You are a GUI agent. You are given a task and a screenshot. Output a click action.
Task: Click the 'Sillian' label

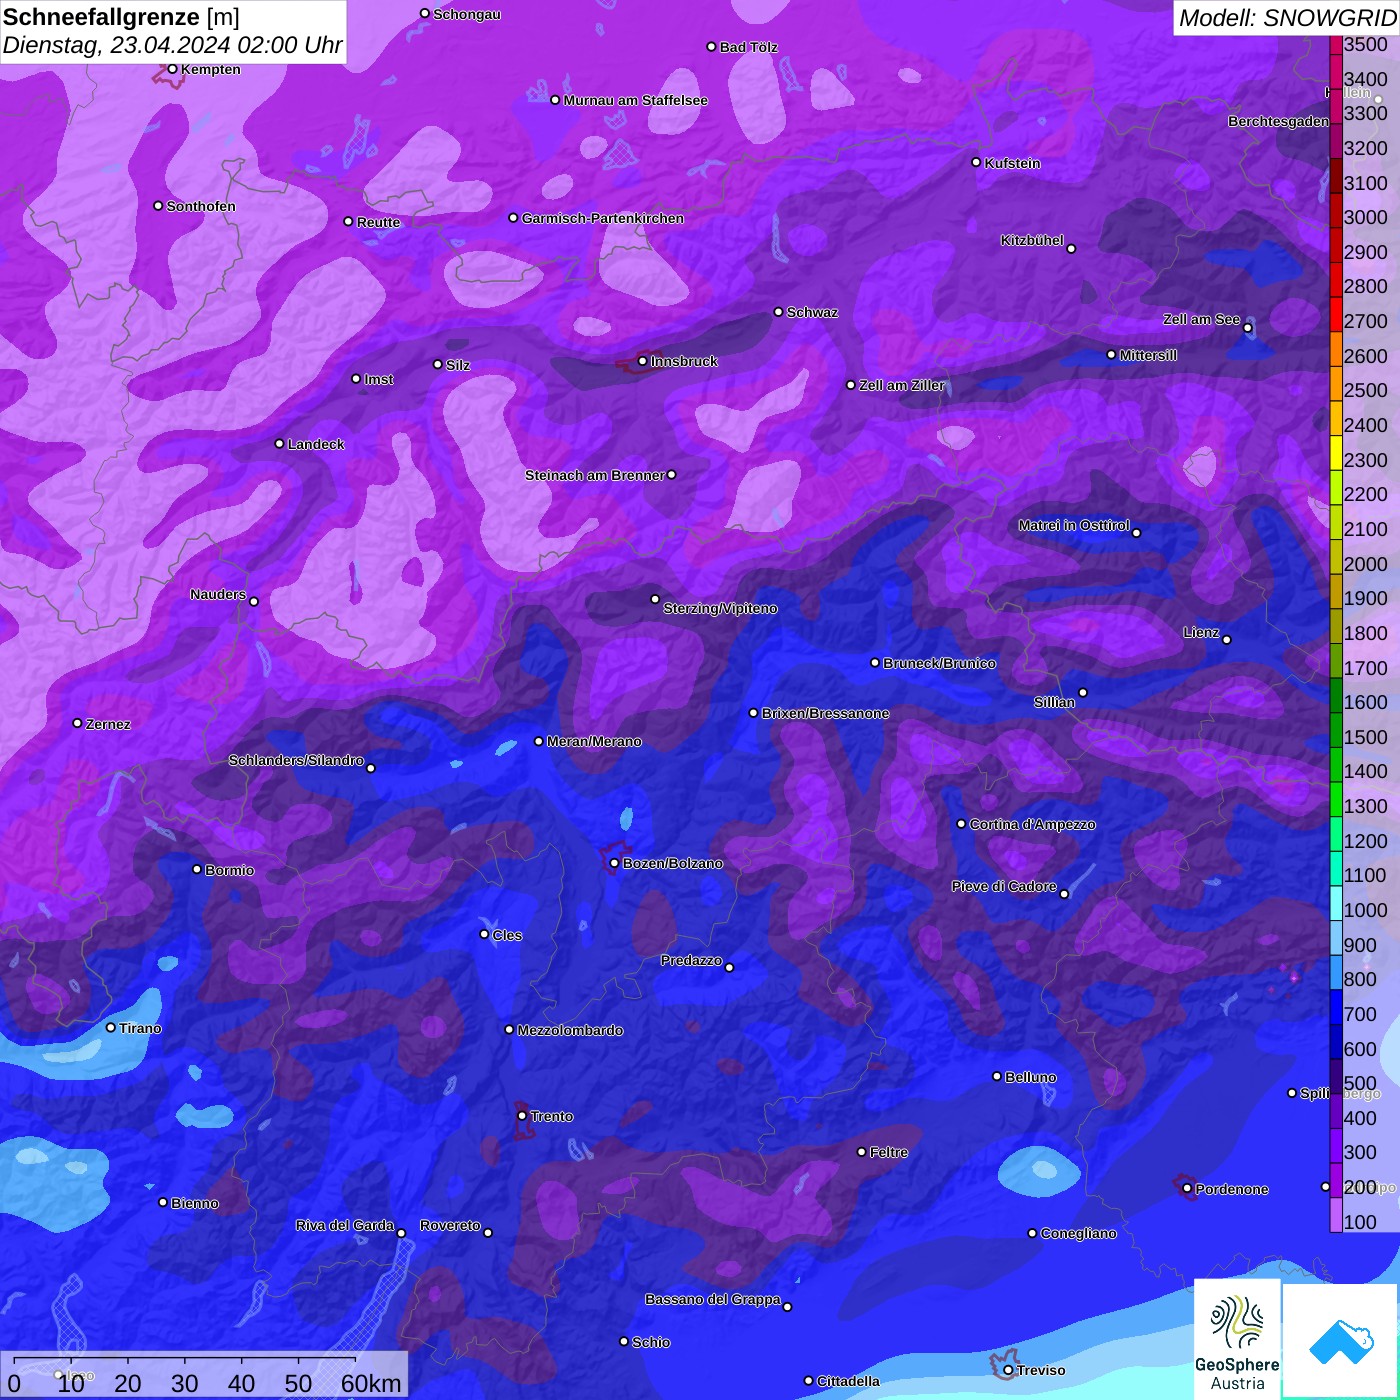[1054, 702]
